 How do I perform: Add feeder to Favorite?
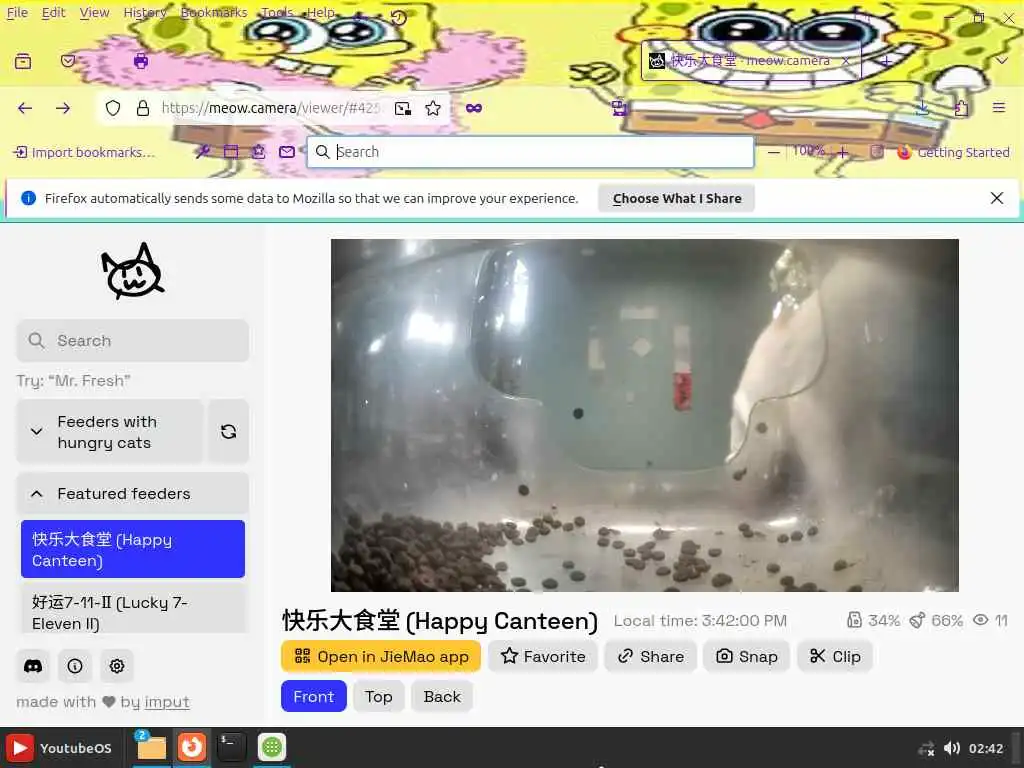tap(543, 656)
